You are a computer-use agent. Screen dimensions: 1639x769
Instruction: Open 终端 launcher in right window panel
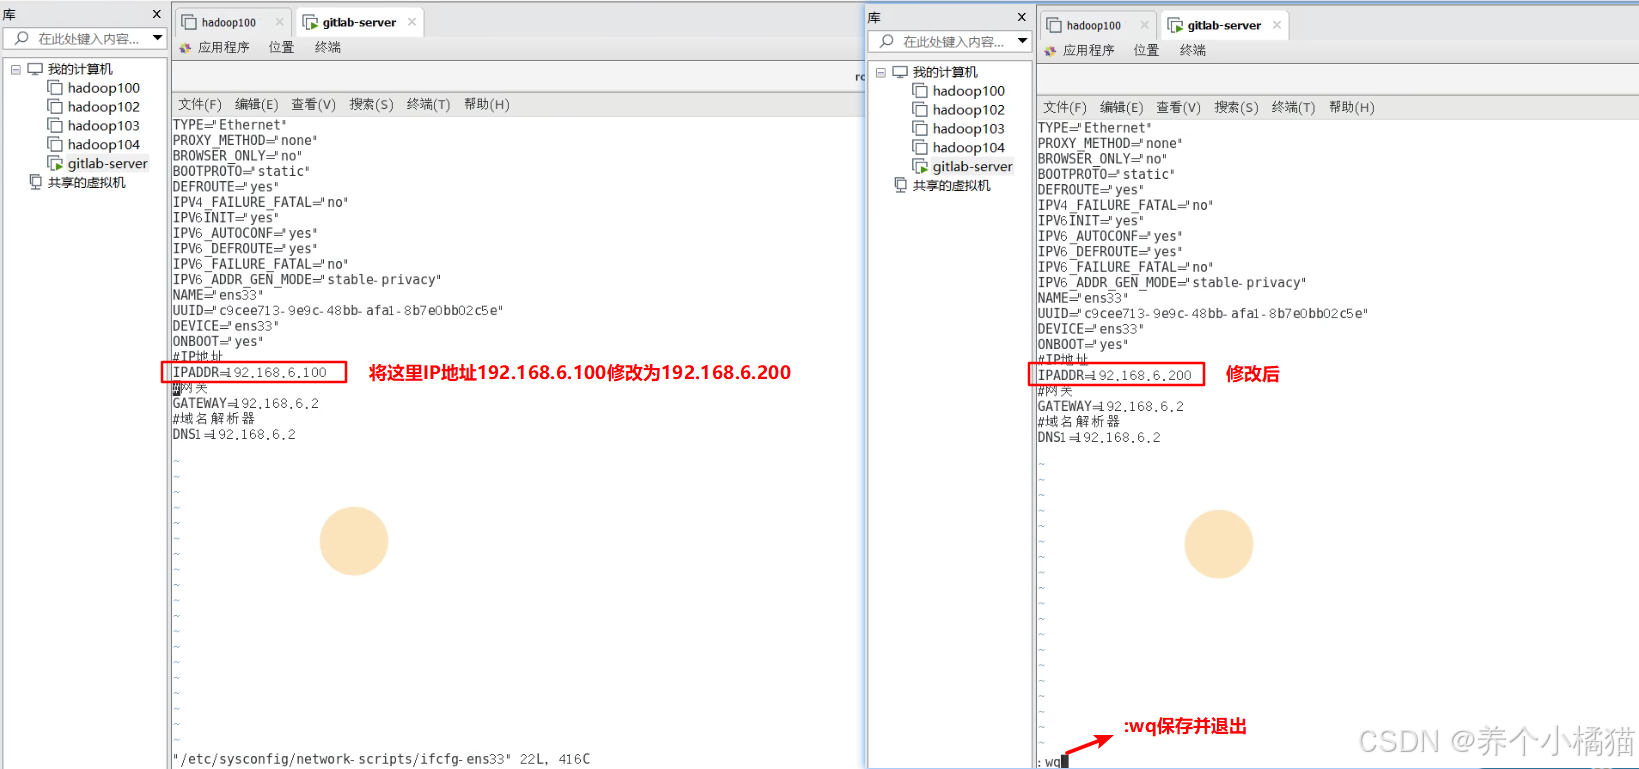[1192, 50]
